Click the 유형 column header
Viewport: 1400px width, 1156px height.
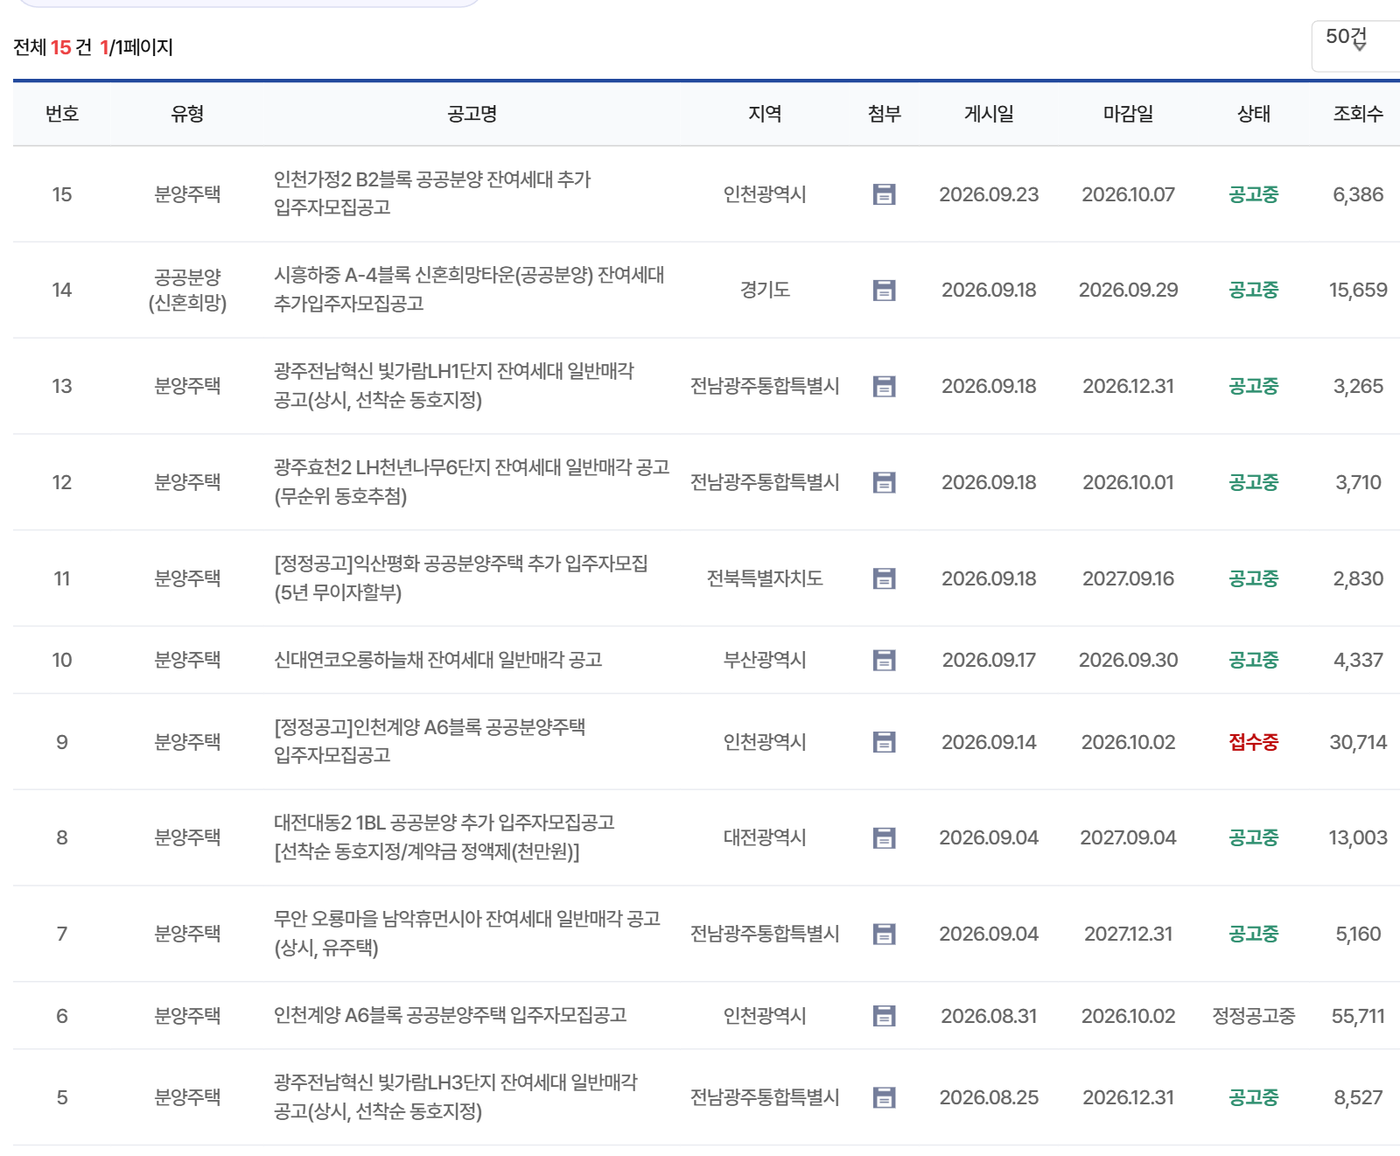click(188, 114)
